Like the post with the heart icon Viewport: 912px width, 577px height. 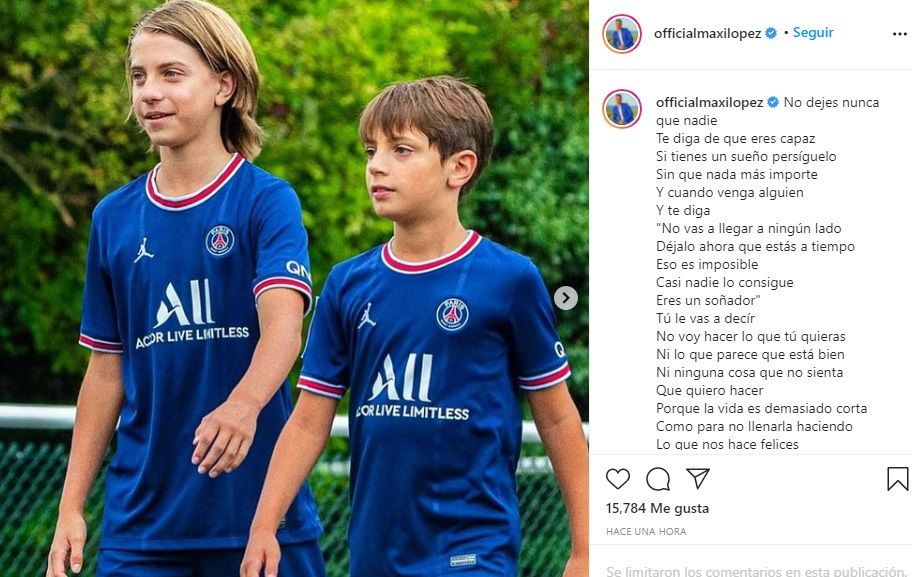(618, 479)
